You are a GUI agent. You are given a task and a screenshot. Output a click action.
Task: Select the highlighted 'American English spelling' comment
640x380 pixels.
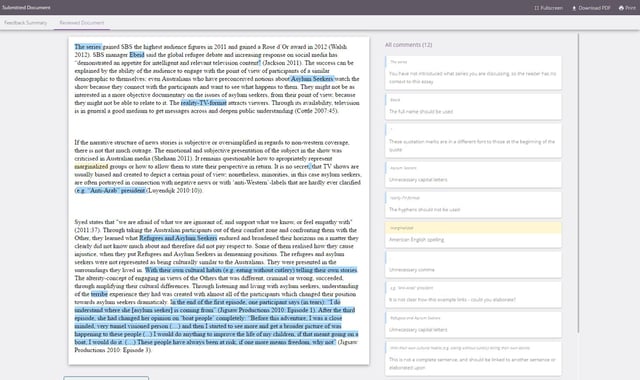click(473, 235)
